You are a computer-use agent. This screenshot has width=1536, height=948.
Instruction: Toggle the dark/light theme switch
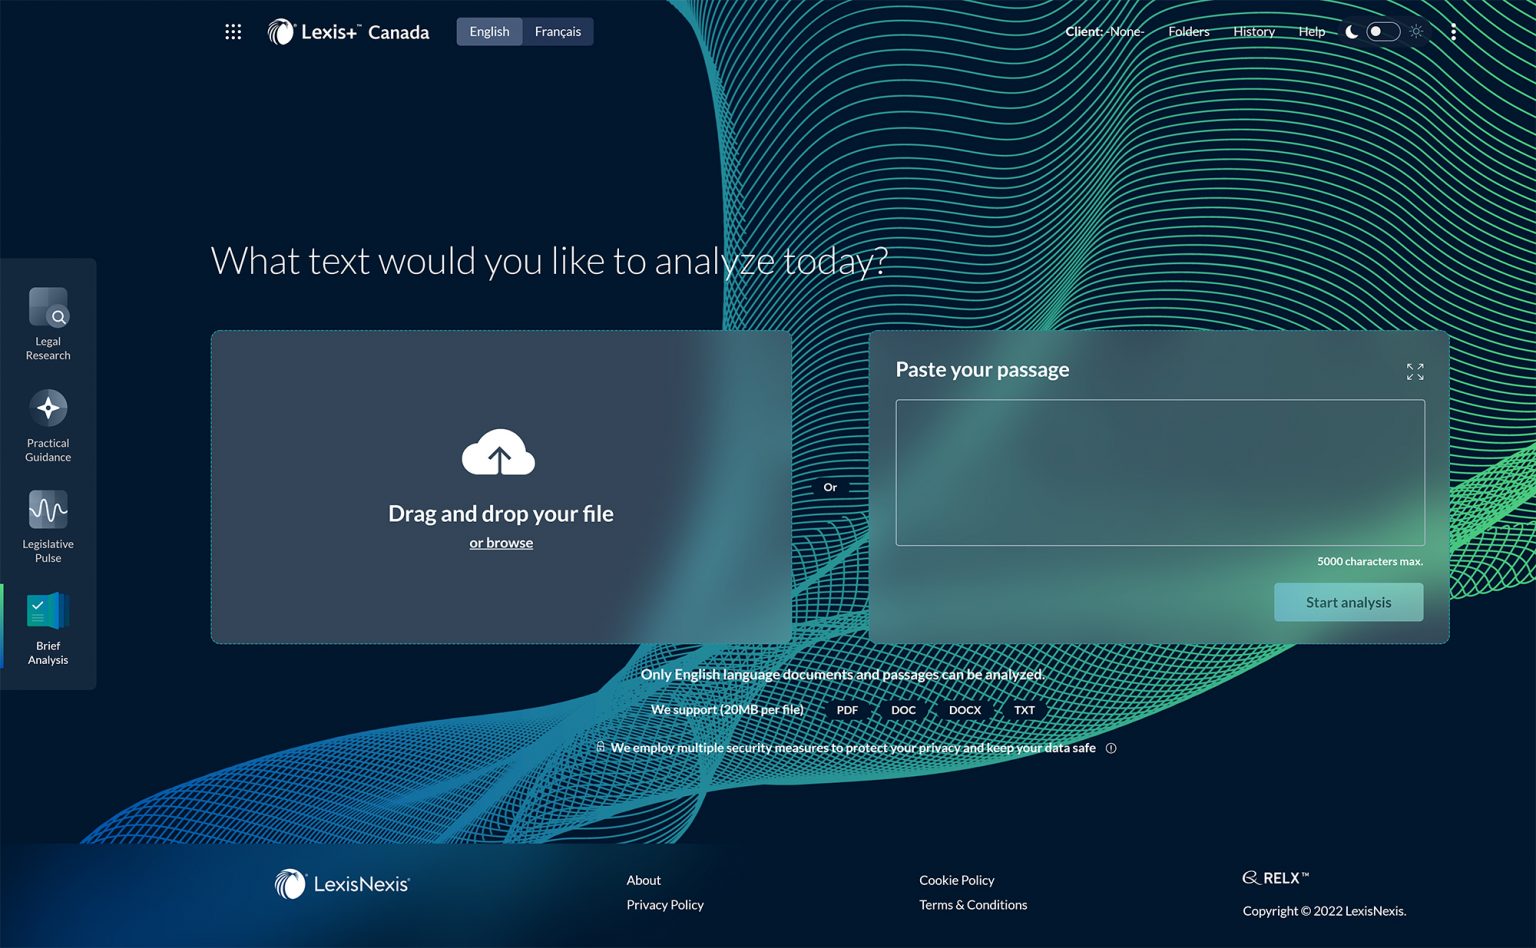coord(1383,31)
